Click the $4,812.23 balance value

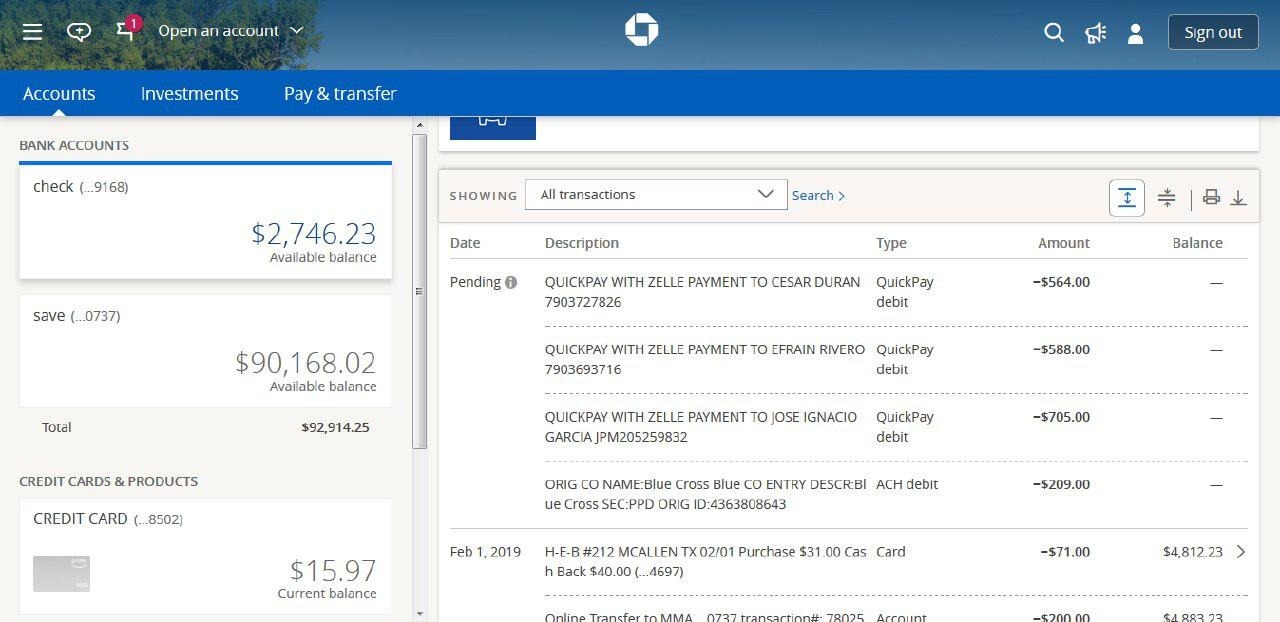tap(1193, 551)
